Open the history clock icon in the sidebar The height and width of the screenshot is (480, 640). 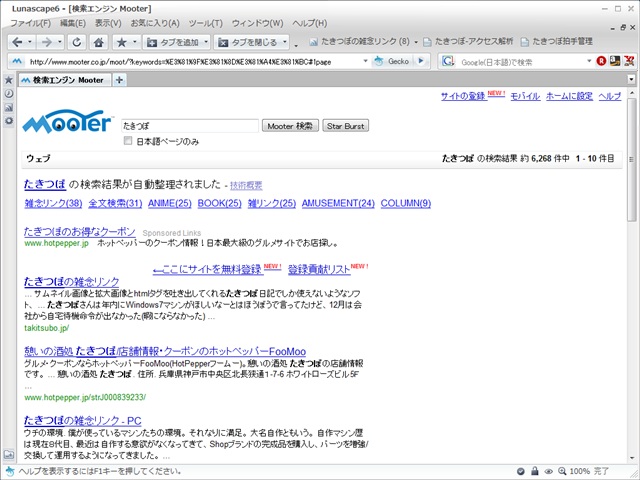8,93
